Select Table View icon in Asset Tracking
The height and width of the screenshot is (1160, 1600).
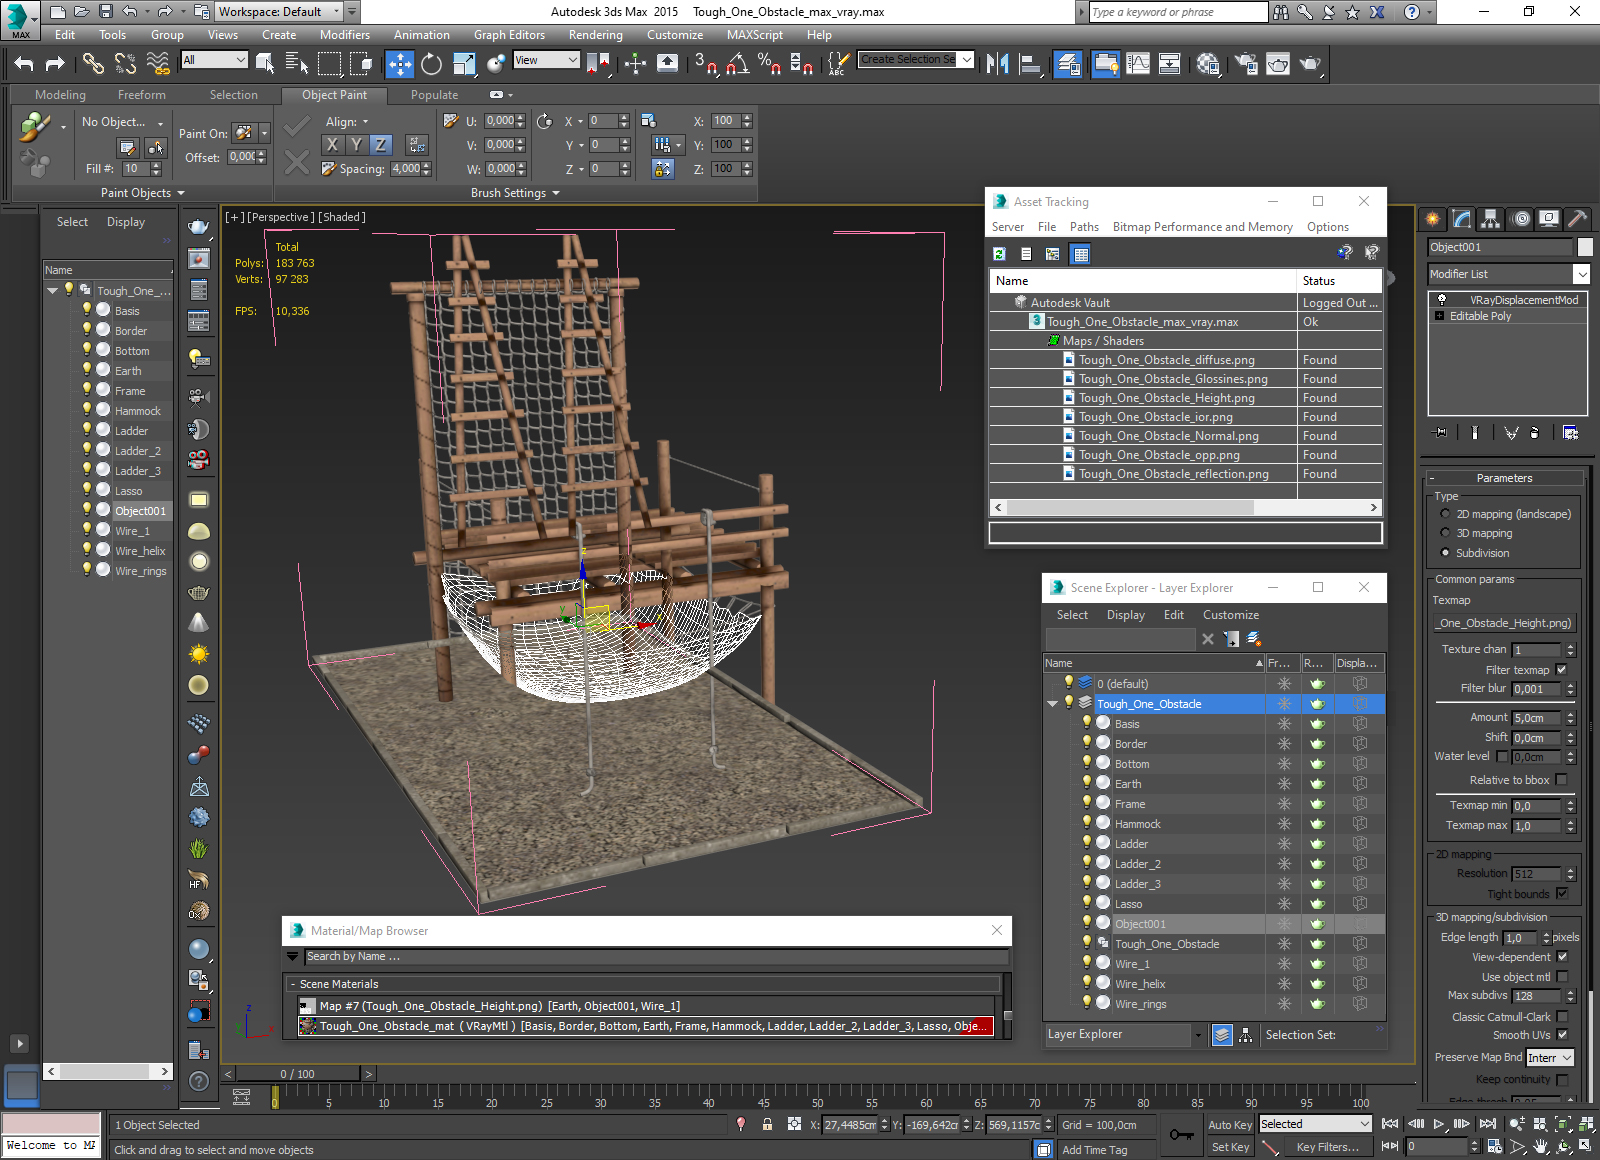tap(1081, 254)
